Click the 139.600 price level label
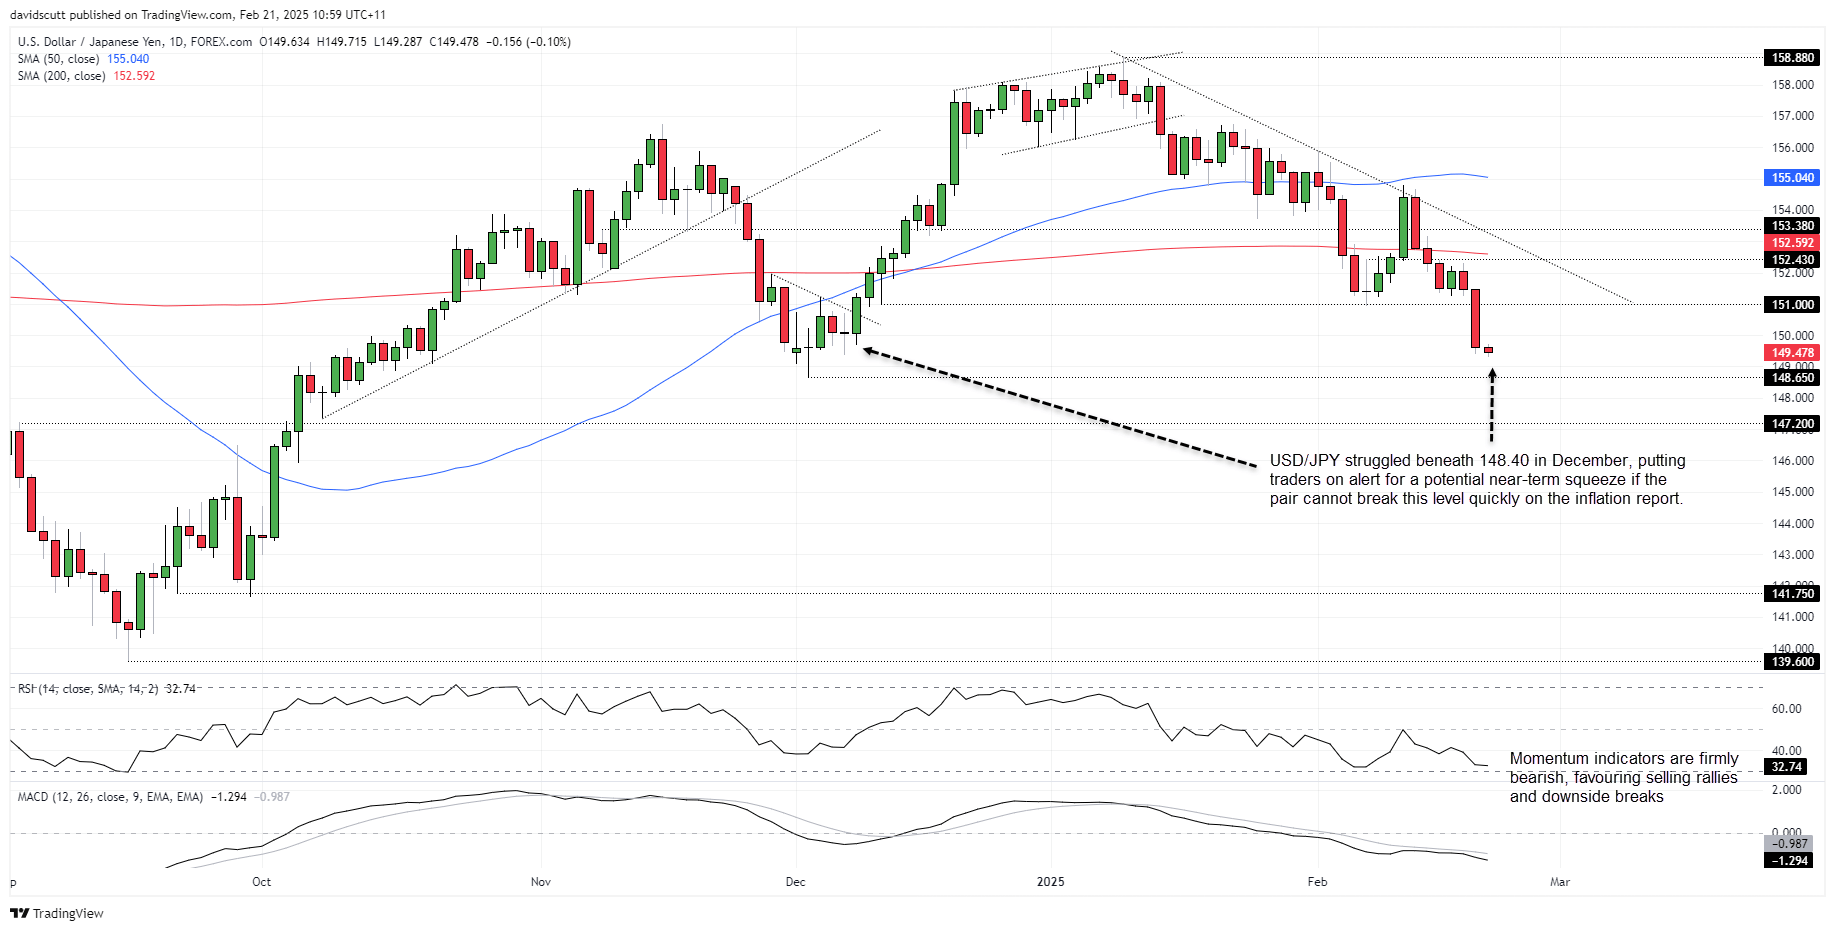Image resolution: width=1835 pixels, height=931 pixels. (x=1792, y=662)
